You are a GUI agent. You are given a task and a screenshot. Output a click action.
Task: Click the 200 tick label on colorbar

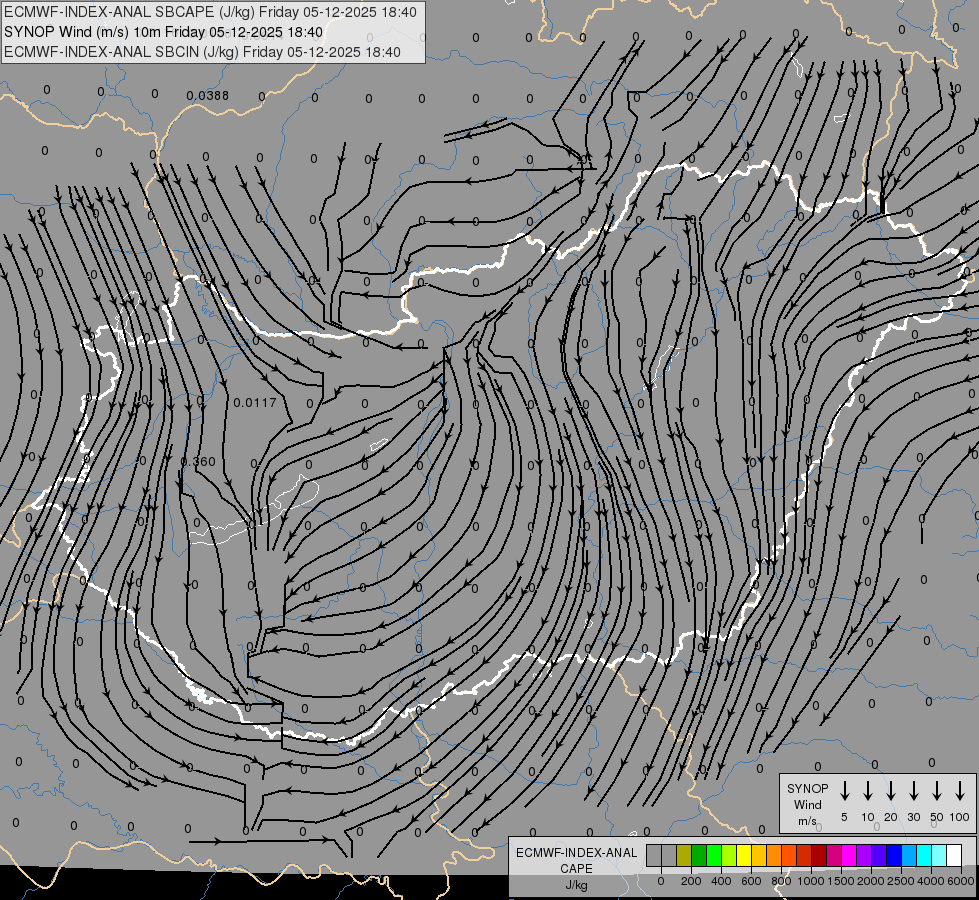coord(691,881)
